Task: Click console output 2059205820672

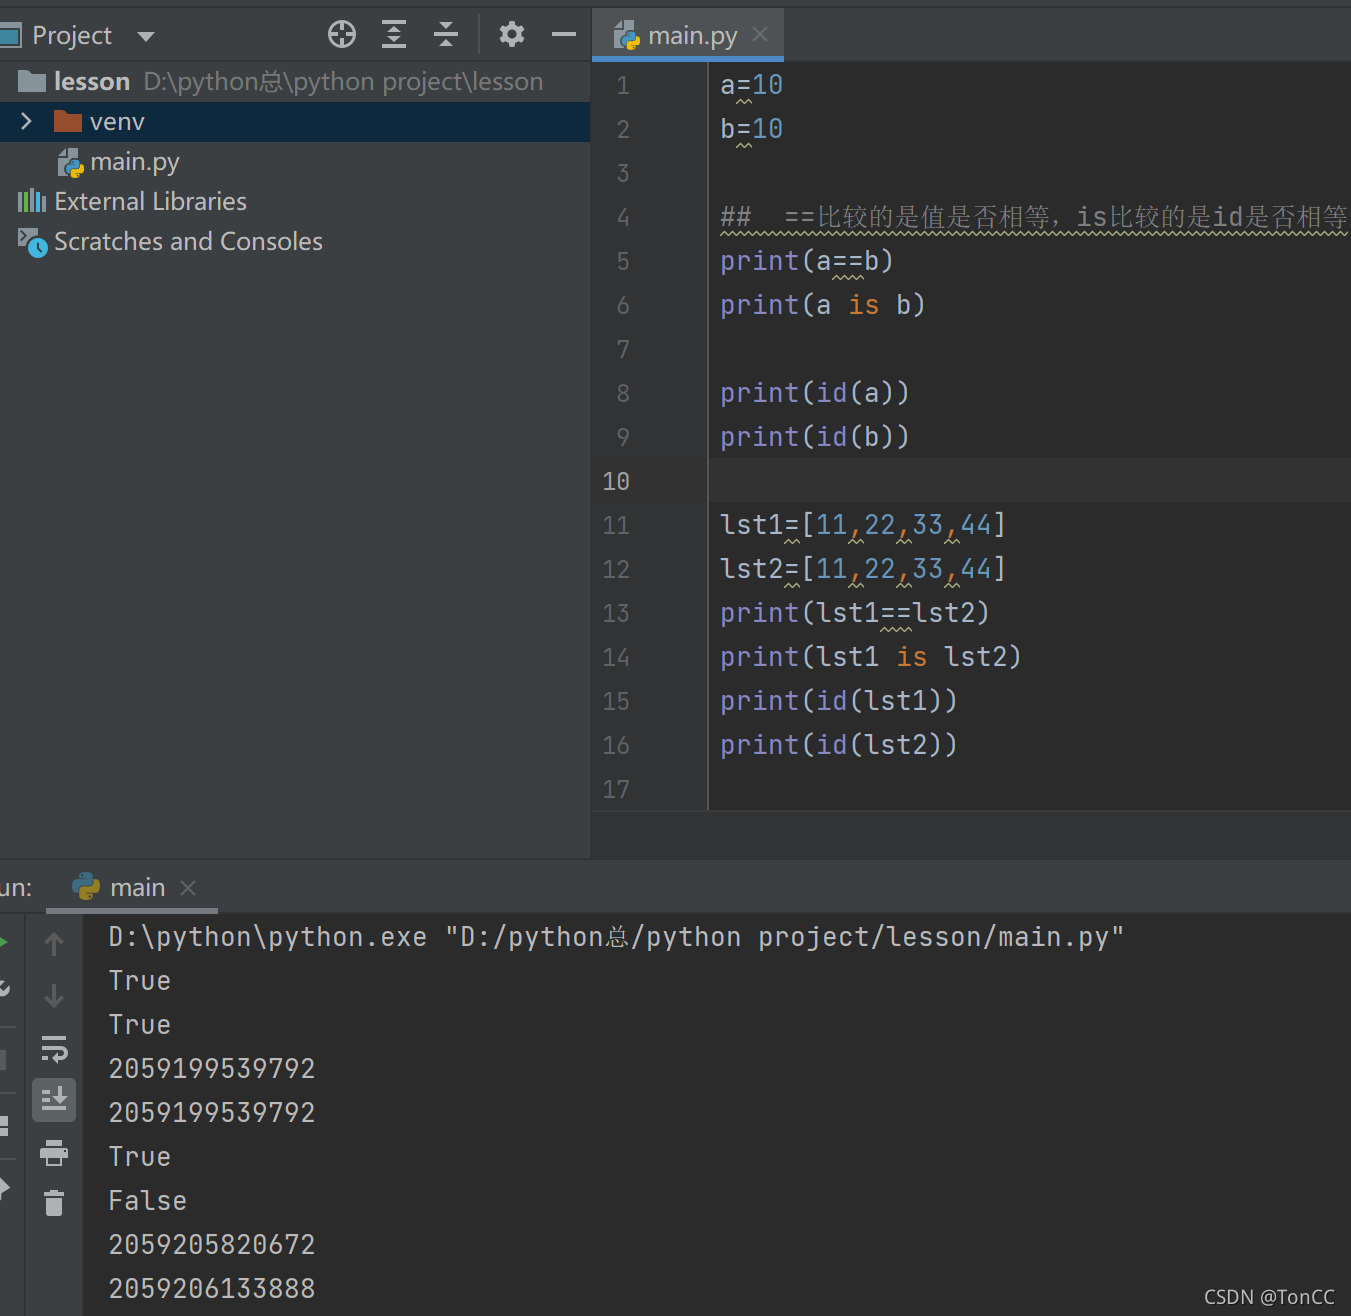Action: tap(212, 1244)
